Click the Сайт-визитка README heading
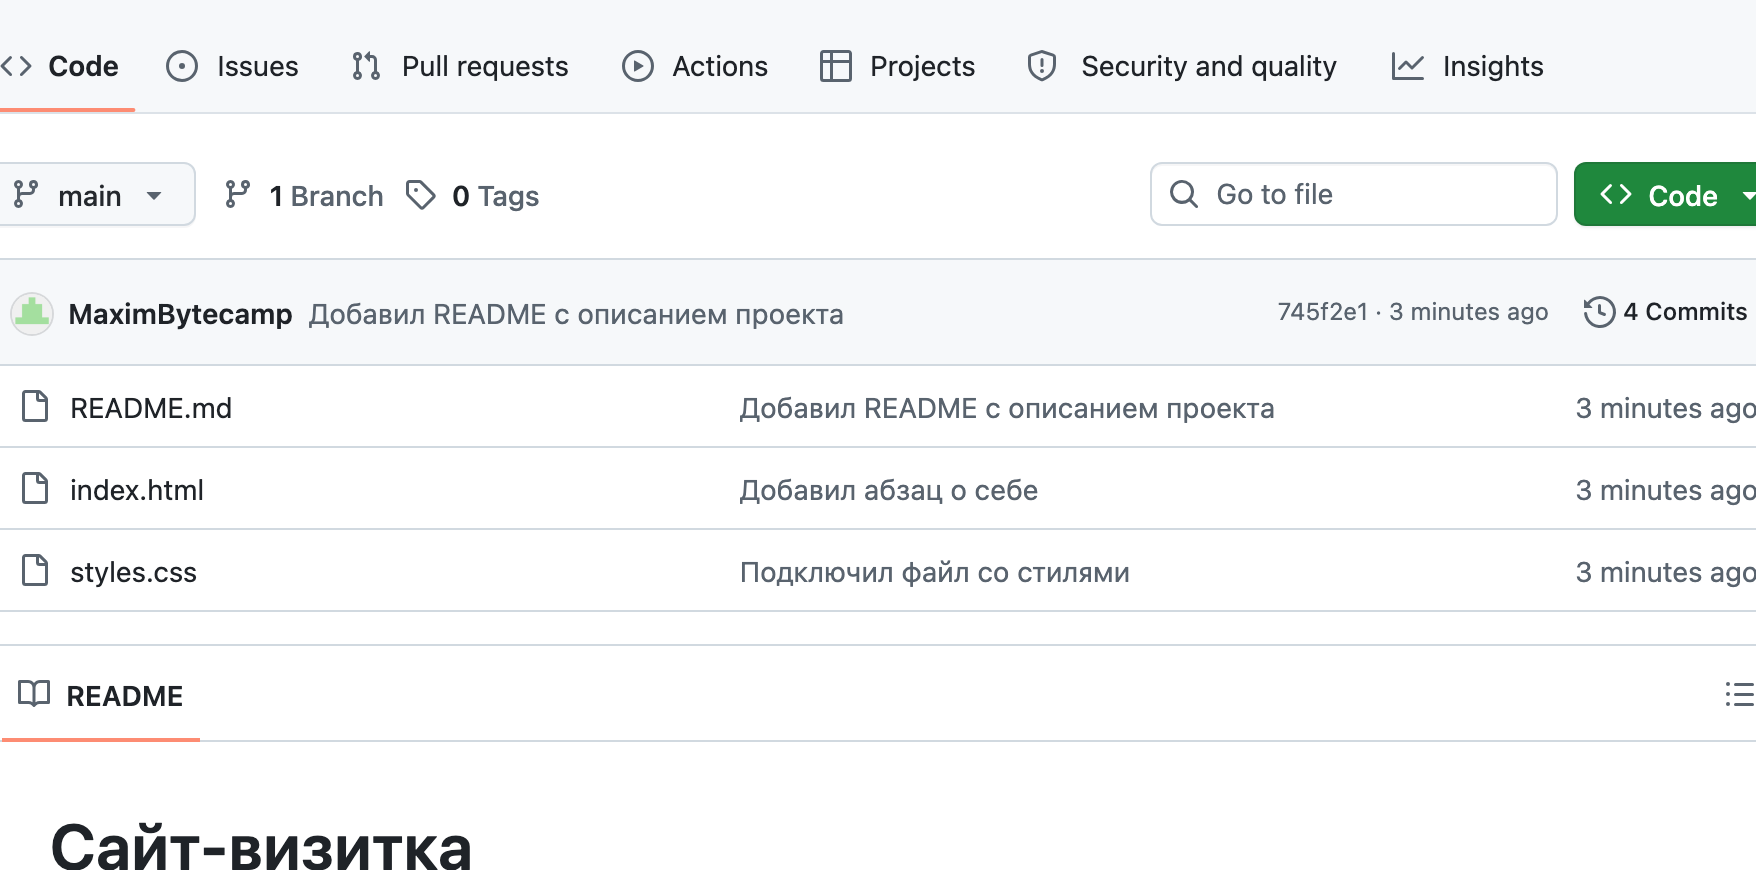 pyautogui.click(x=261, y=846)
